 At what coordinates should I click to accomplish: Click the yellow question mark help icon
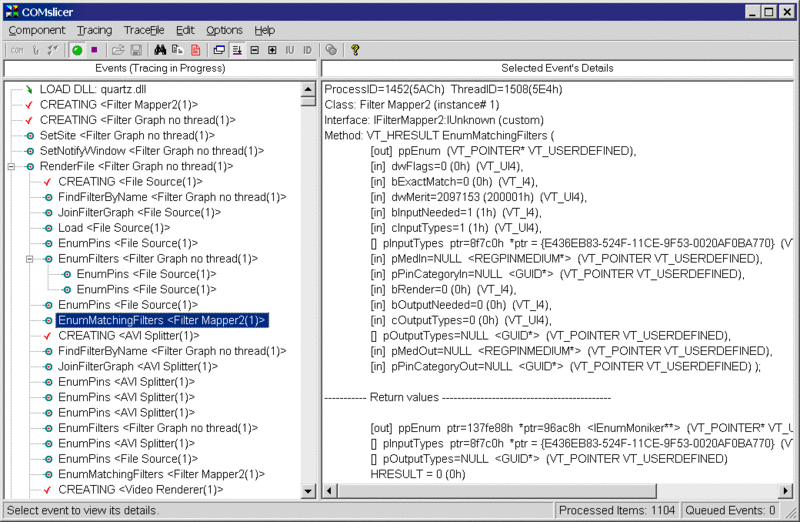tap(355, 50)
